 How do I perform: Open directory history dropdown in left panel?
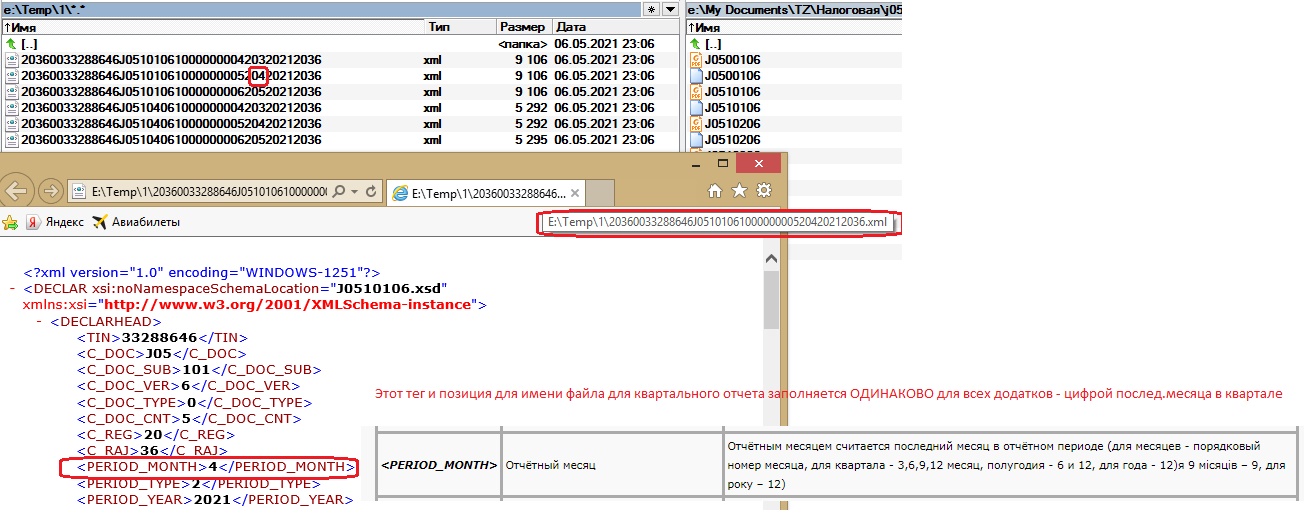(x=670, y=9)
